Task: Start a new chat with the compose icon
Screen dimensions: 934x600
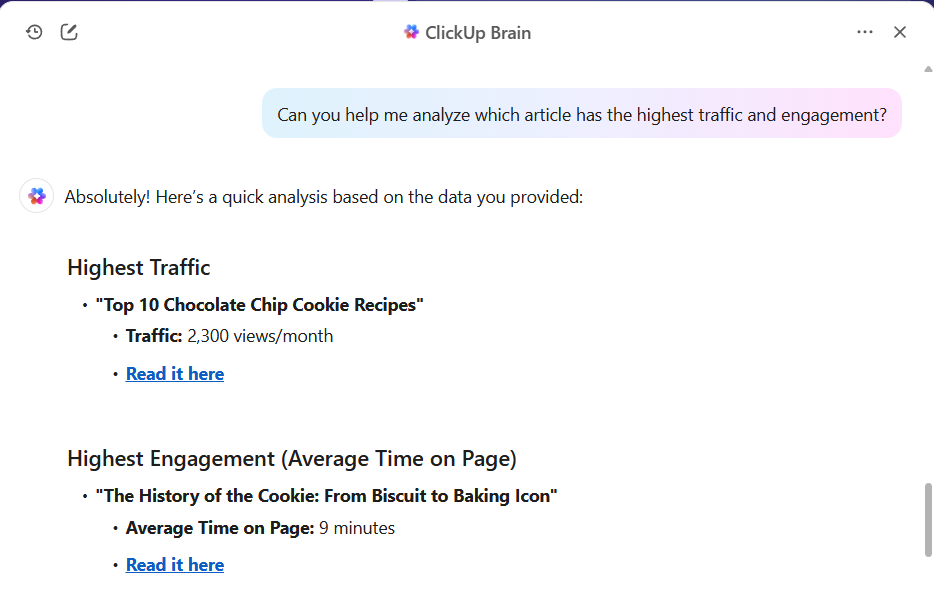Action: pyautogui.click(x=69, y=32)
